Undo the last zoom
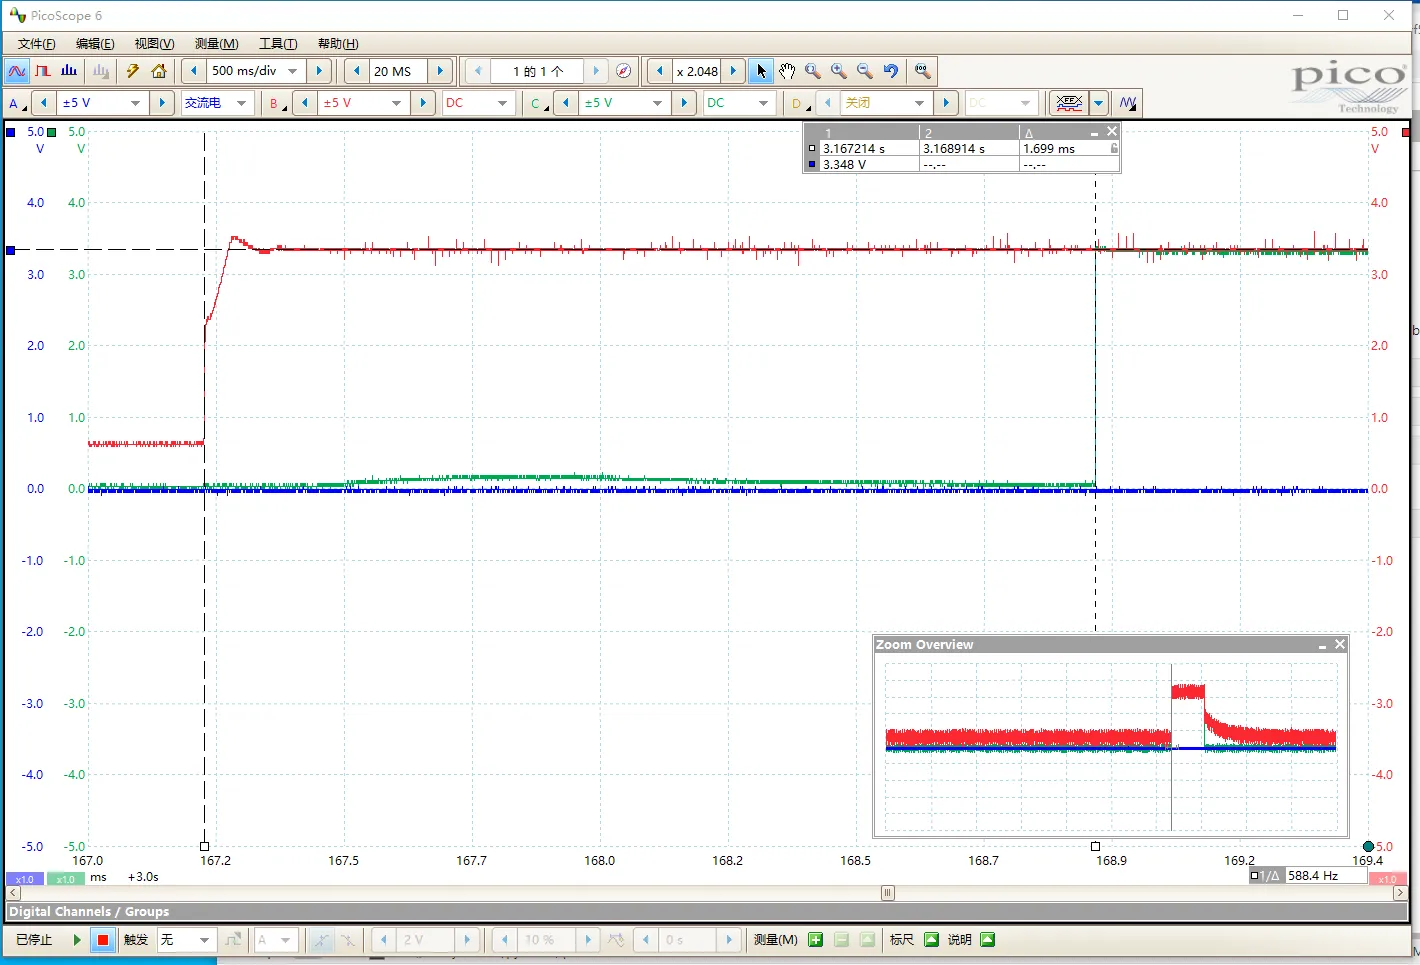Image resolution: width=1420 pixels, height=965 pixels. point(891,71)
